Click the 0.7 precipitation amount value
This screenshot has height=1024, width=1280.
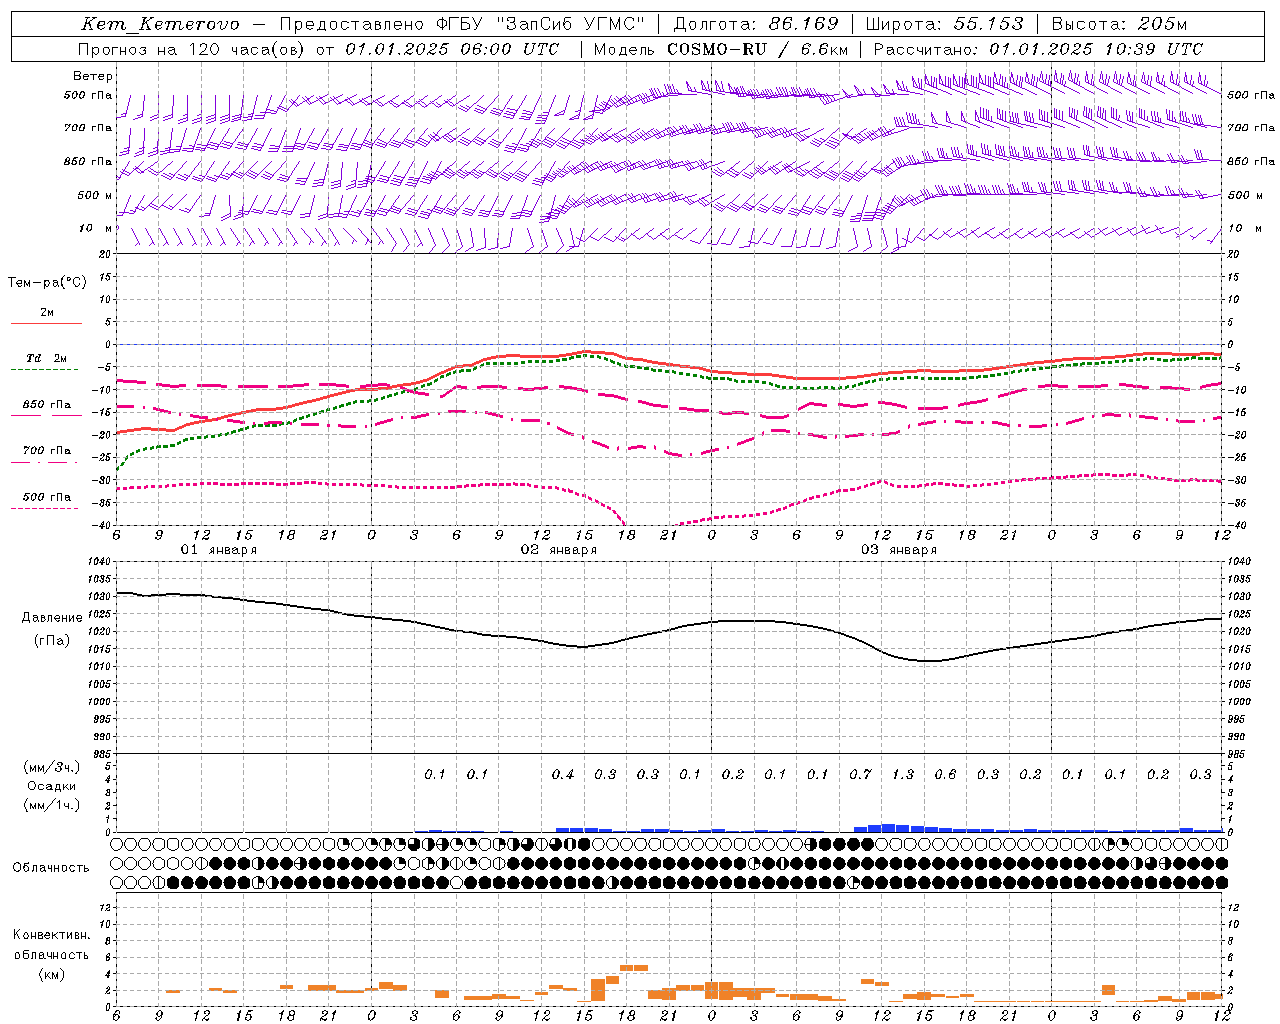pos(860,774)
